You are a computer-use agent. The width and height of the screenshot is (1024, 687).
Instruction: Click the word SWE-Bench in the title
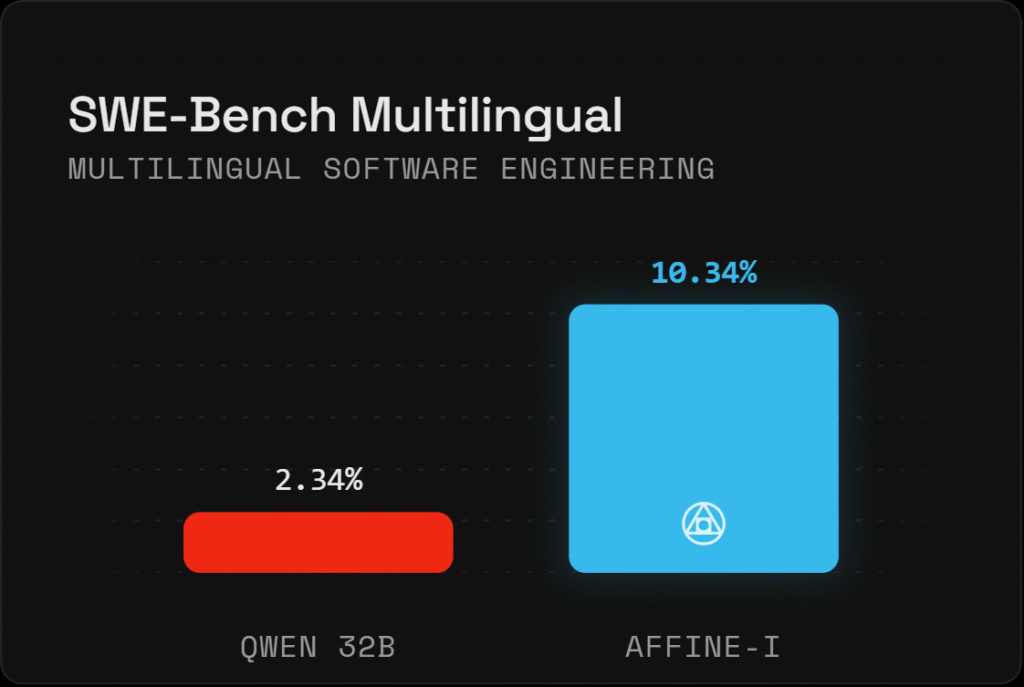click(203, 117)
